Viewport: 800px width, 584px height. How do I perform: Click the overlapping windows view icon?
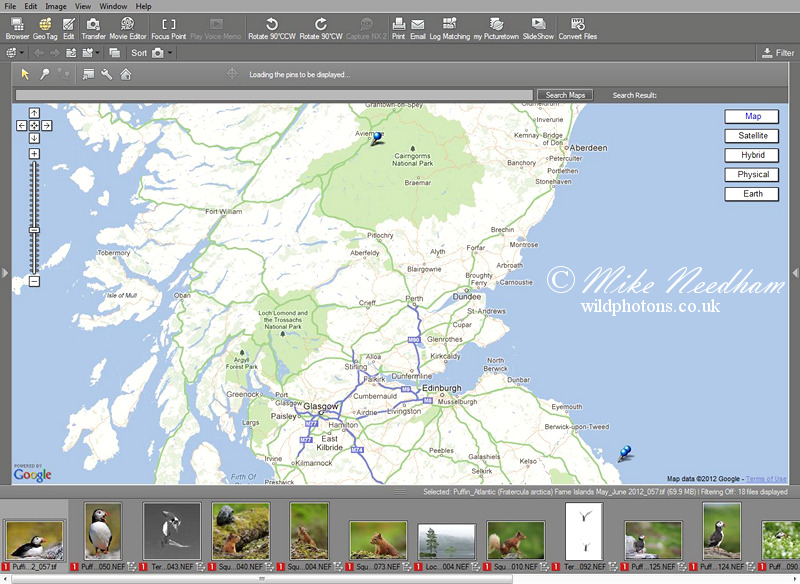click(x=115, y=53)
